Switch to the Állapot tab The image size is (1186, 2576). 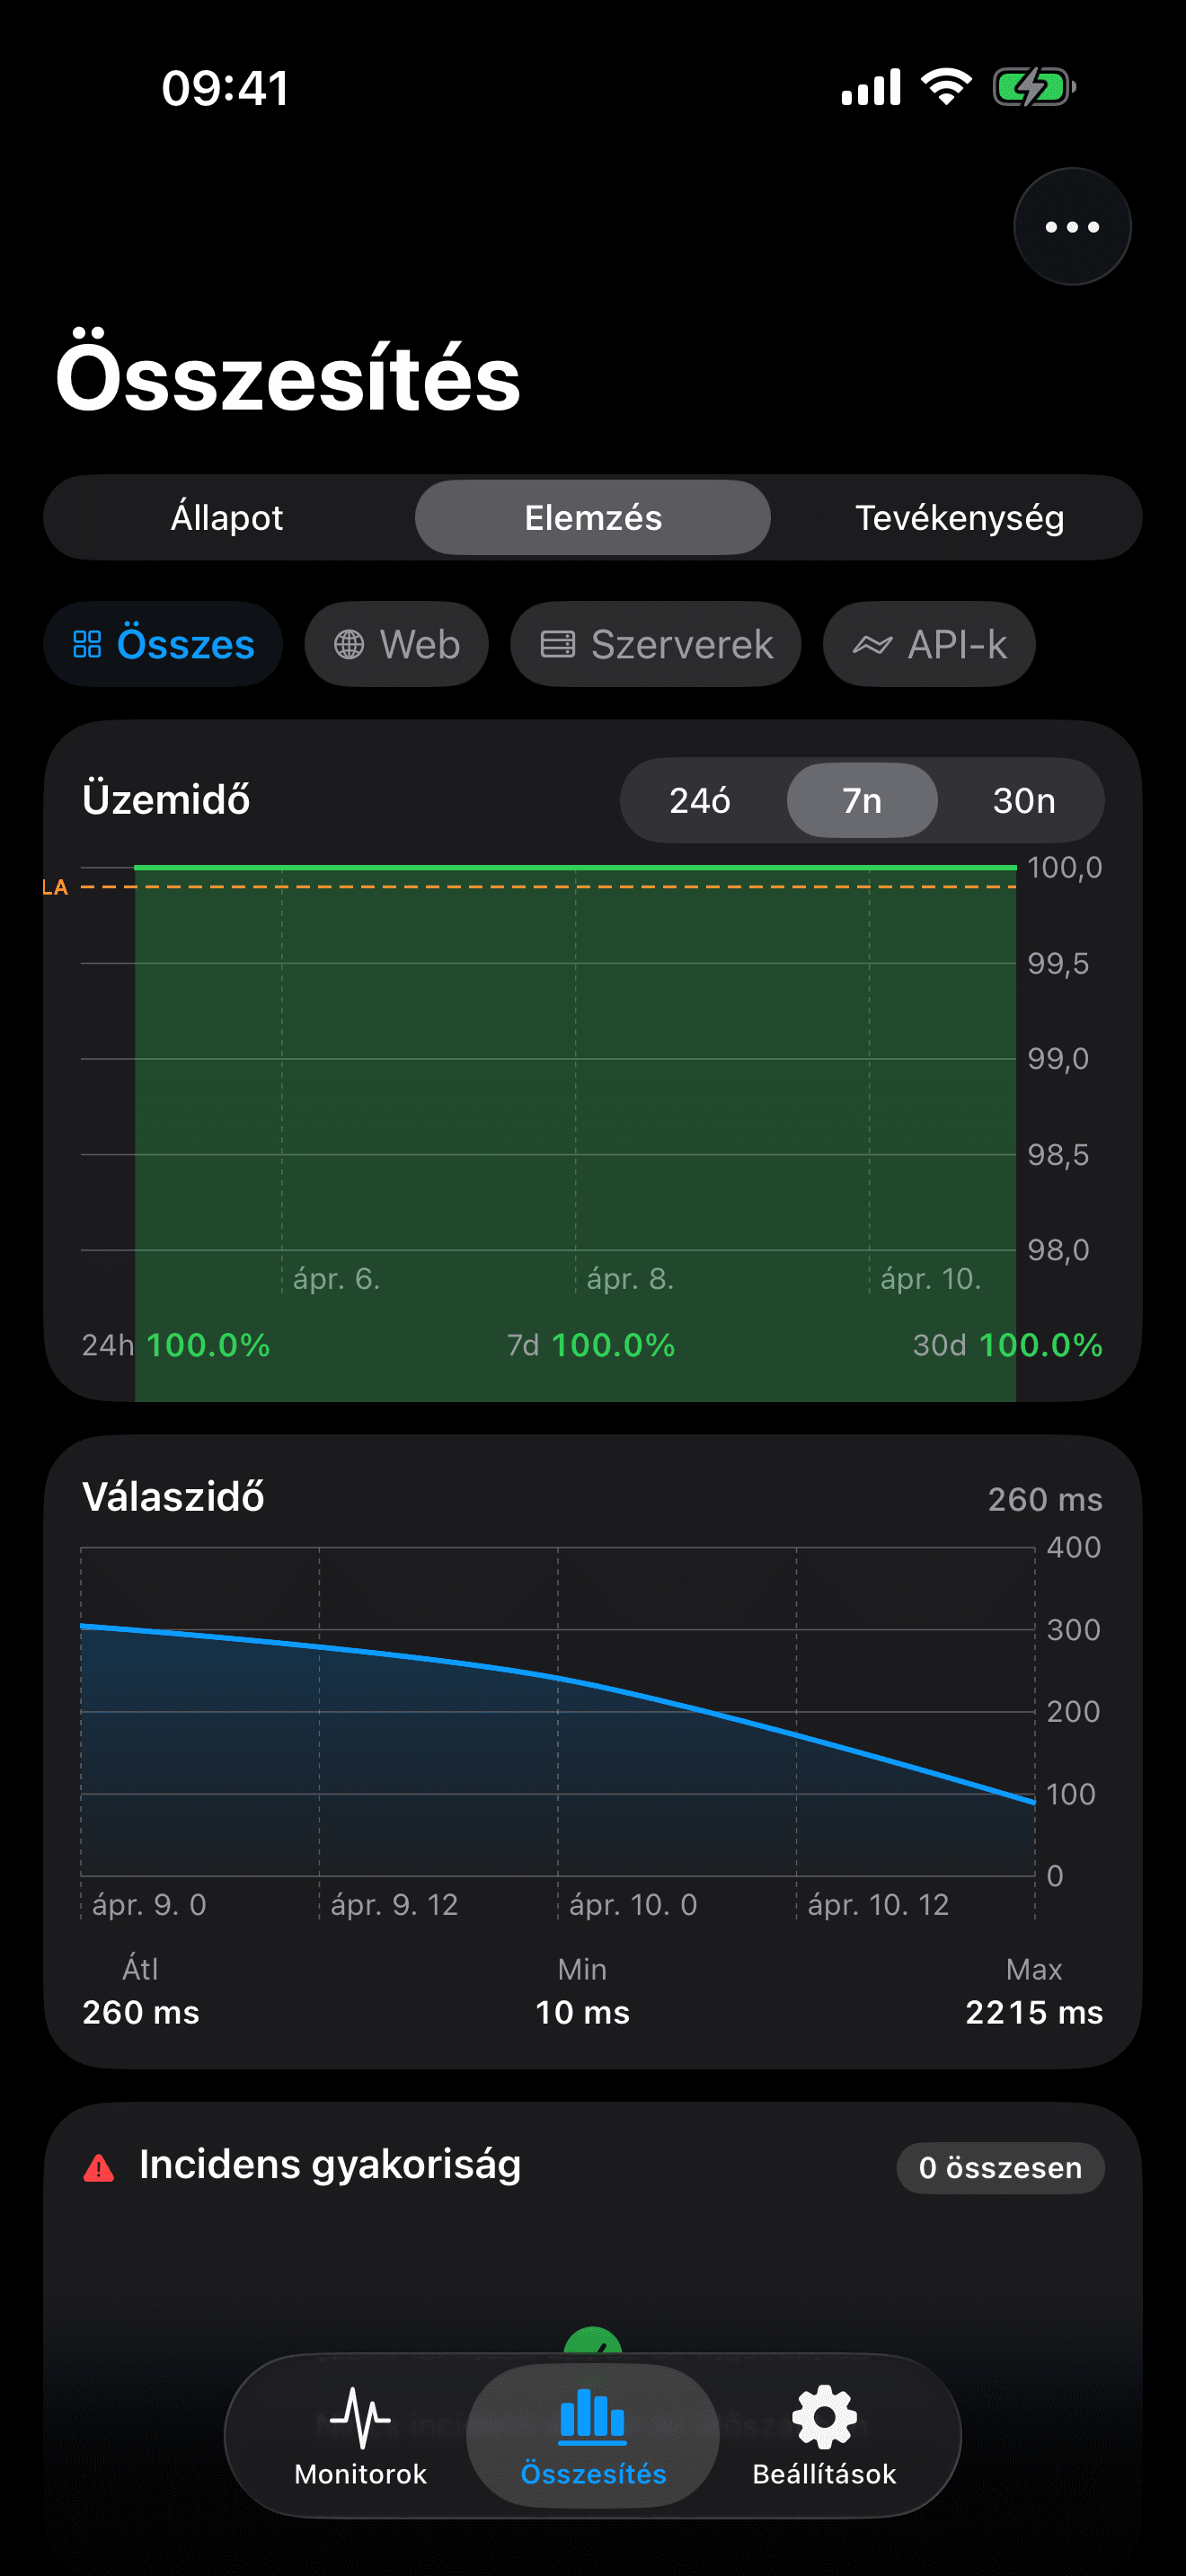[x=227, y=518]
